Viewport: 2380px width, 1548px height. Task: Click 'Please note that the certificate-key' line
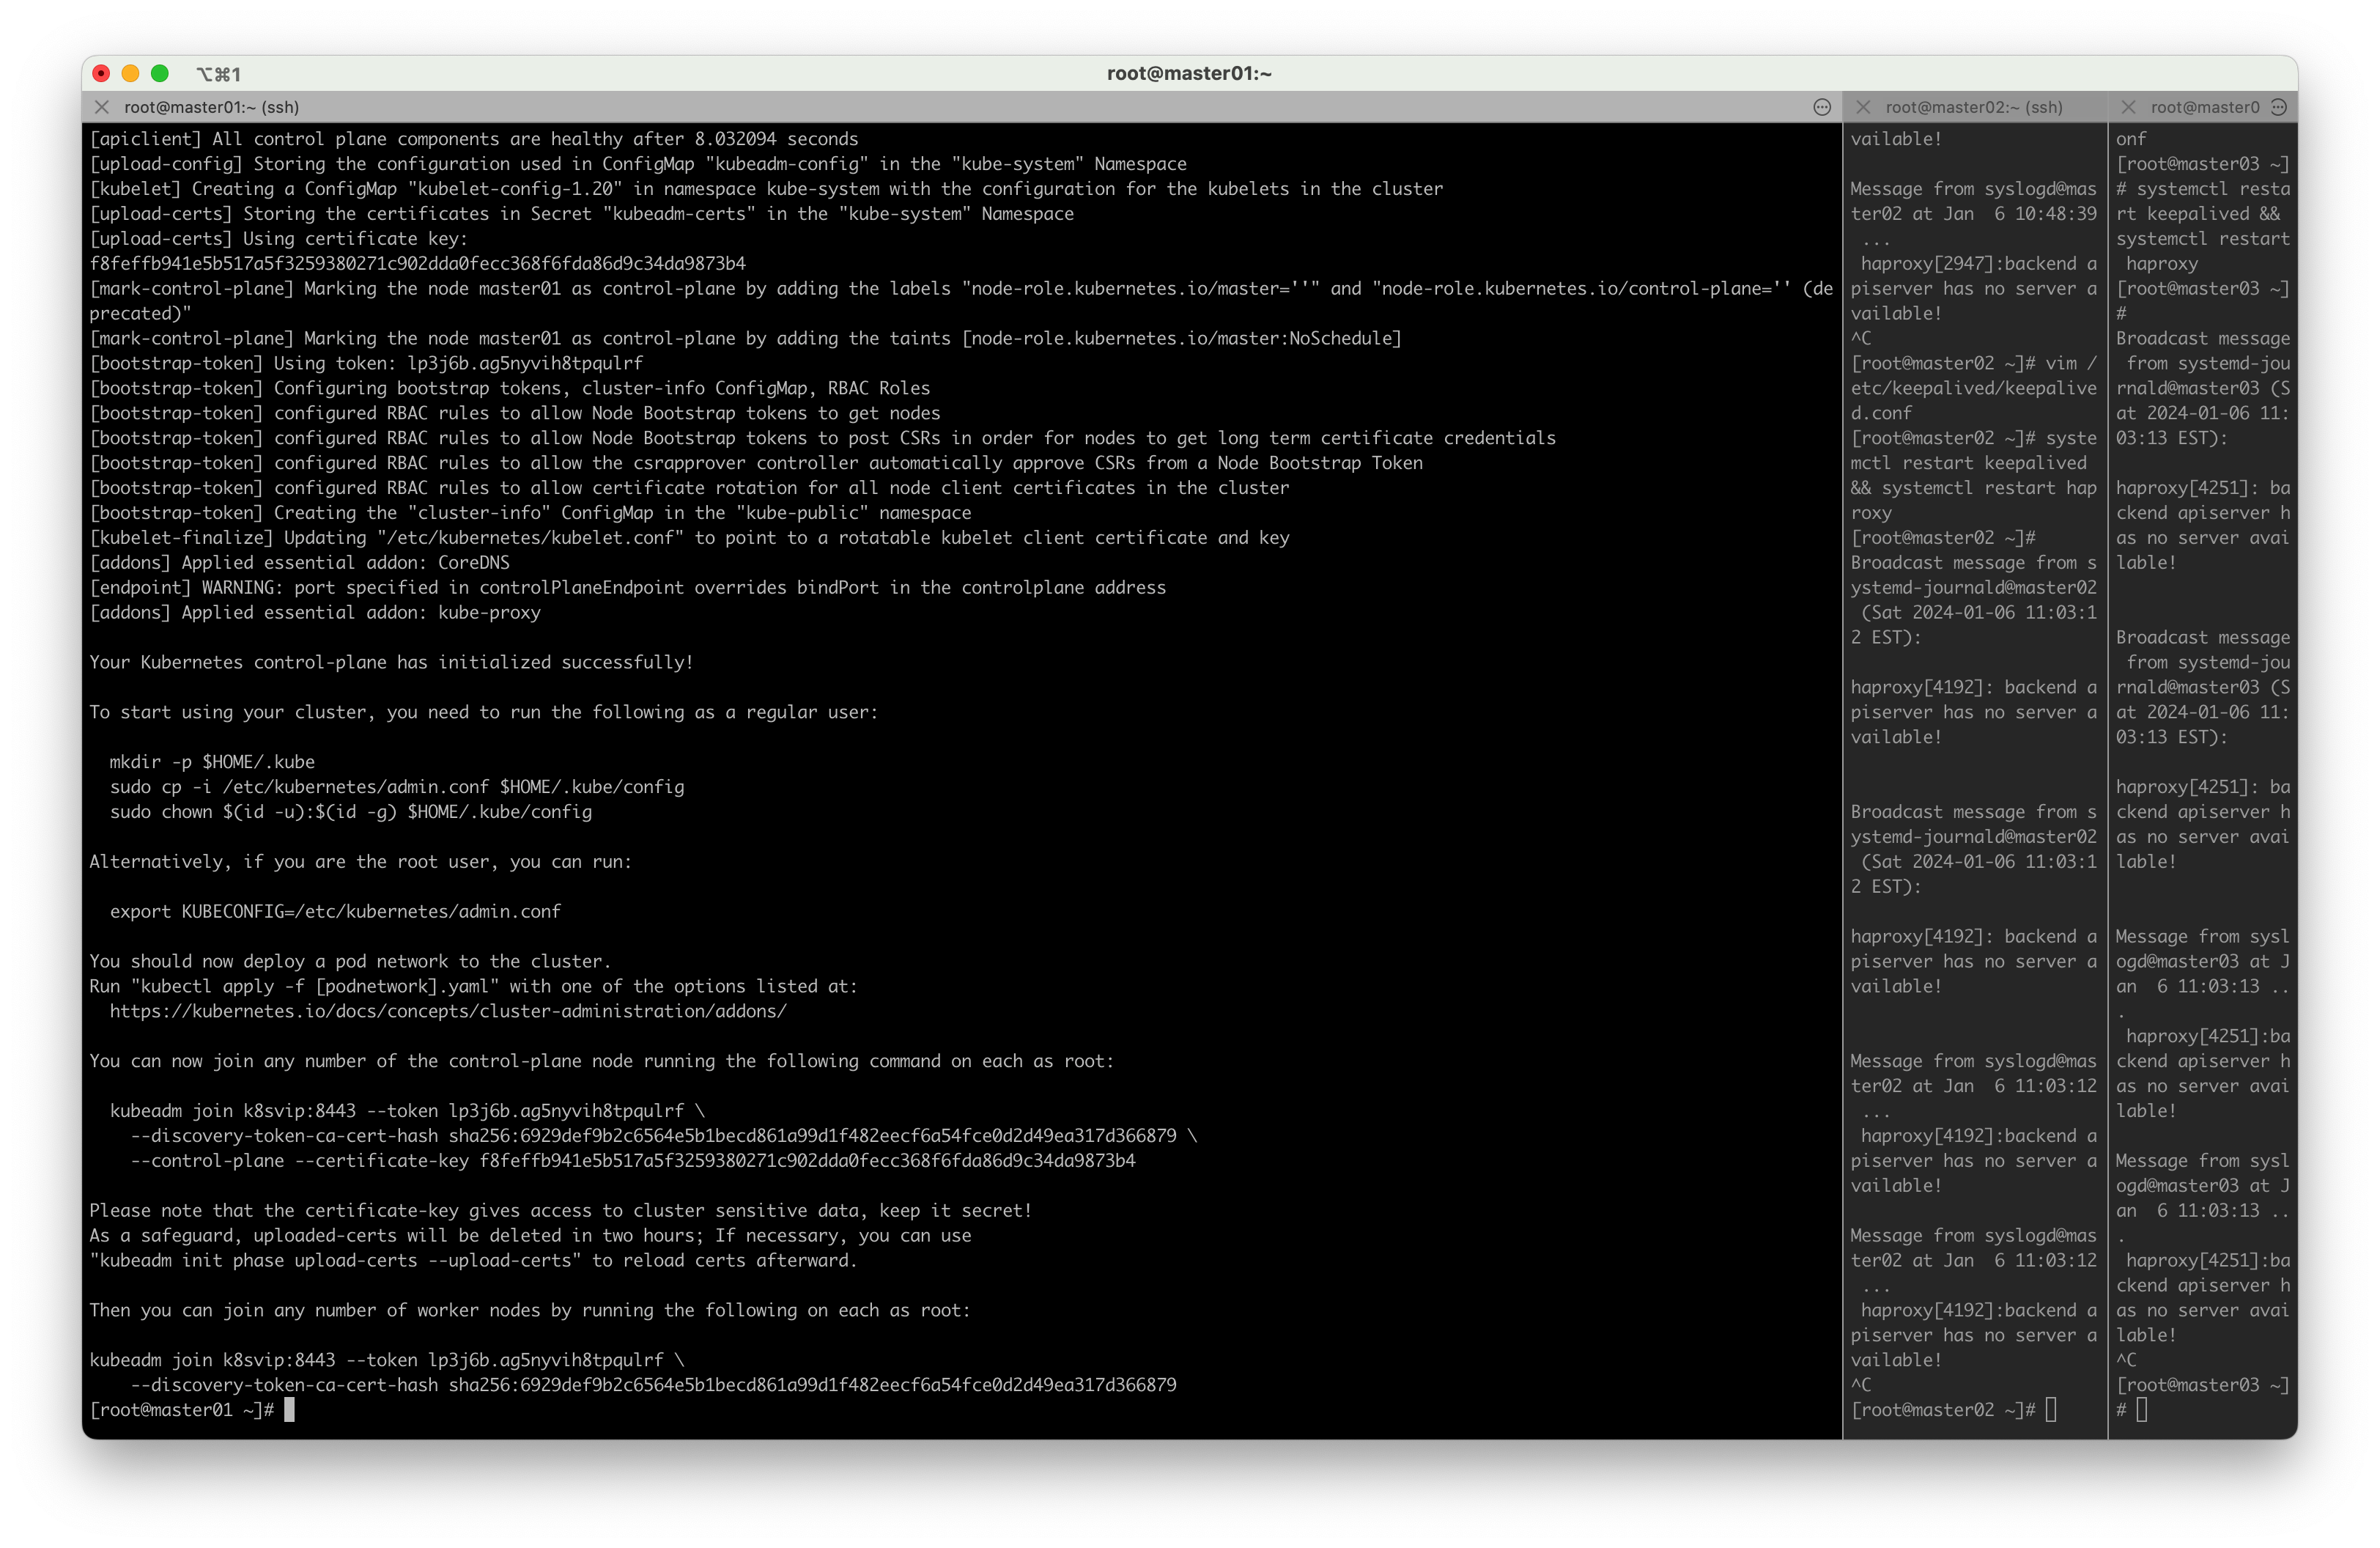pyautogui.click(x=561, y=1210)
